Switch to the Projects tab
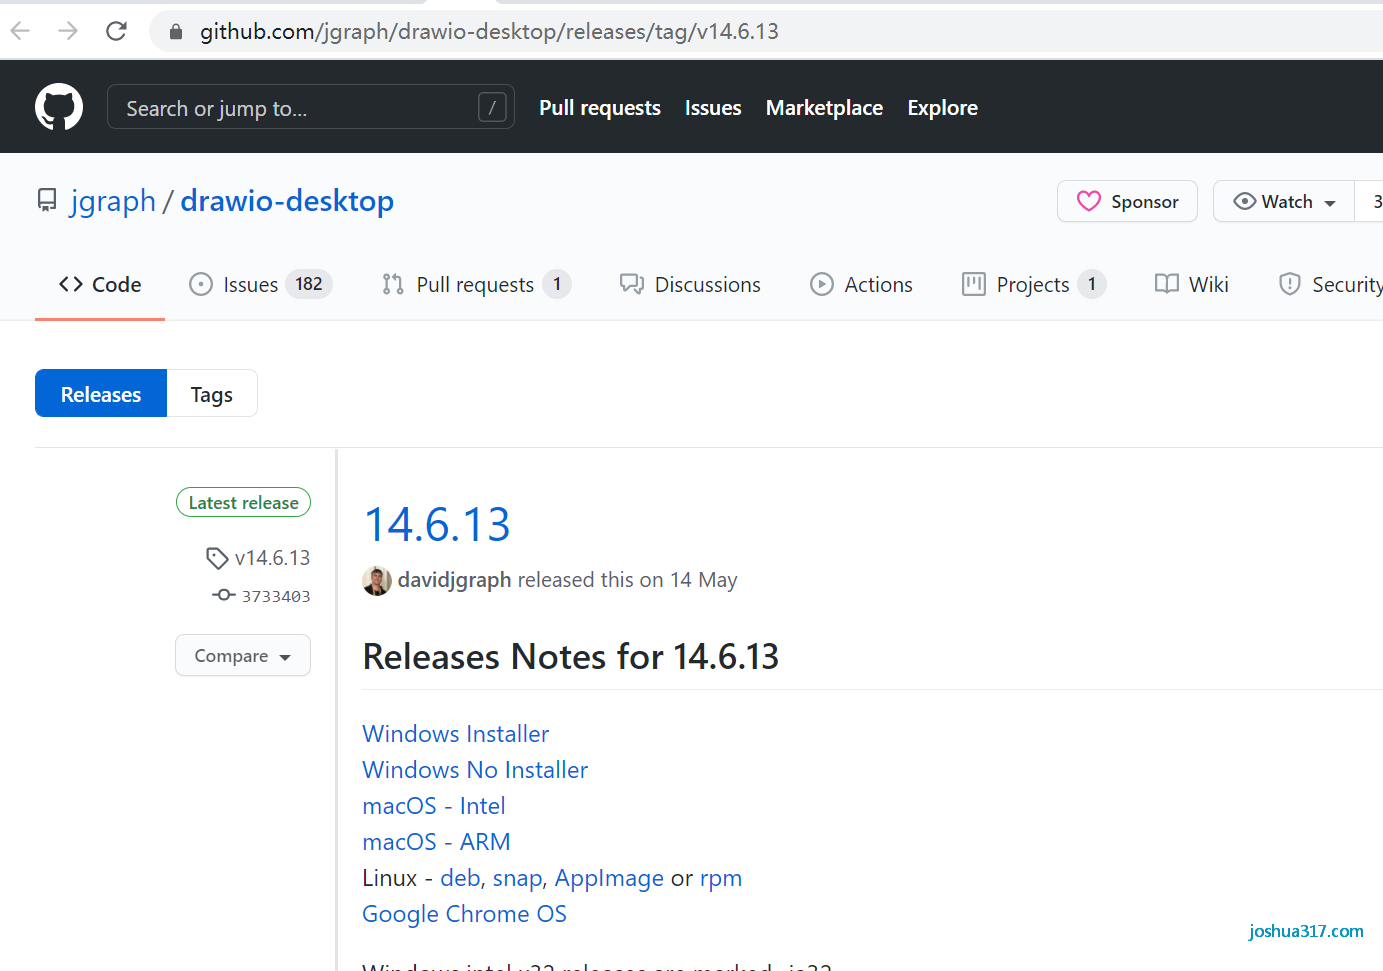Viewport: 1383px width, 971px height. click(1034, 284)
